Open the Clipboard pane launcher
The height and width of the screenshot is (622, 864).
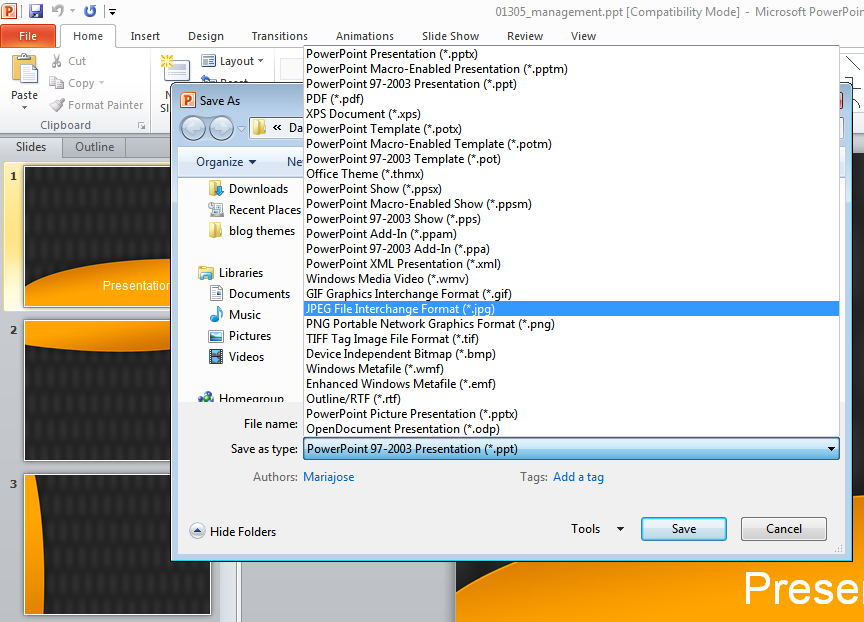coord(142,126)
